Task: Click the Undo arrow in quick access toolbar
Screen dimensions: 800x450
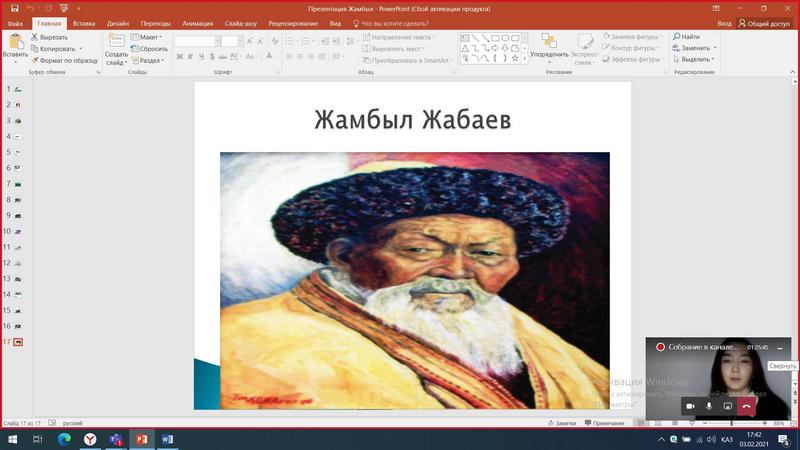Action: click(x=31, y=8)
